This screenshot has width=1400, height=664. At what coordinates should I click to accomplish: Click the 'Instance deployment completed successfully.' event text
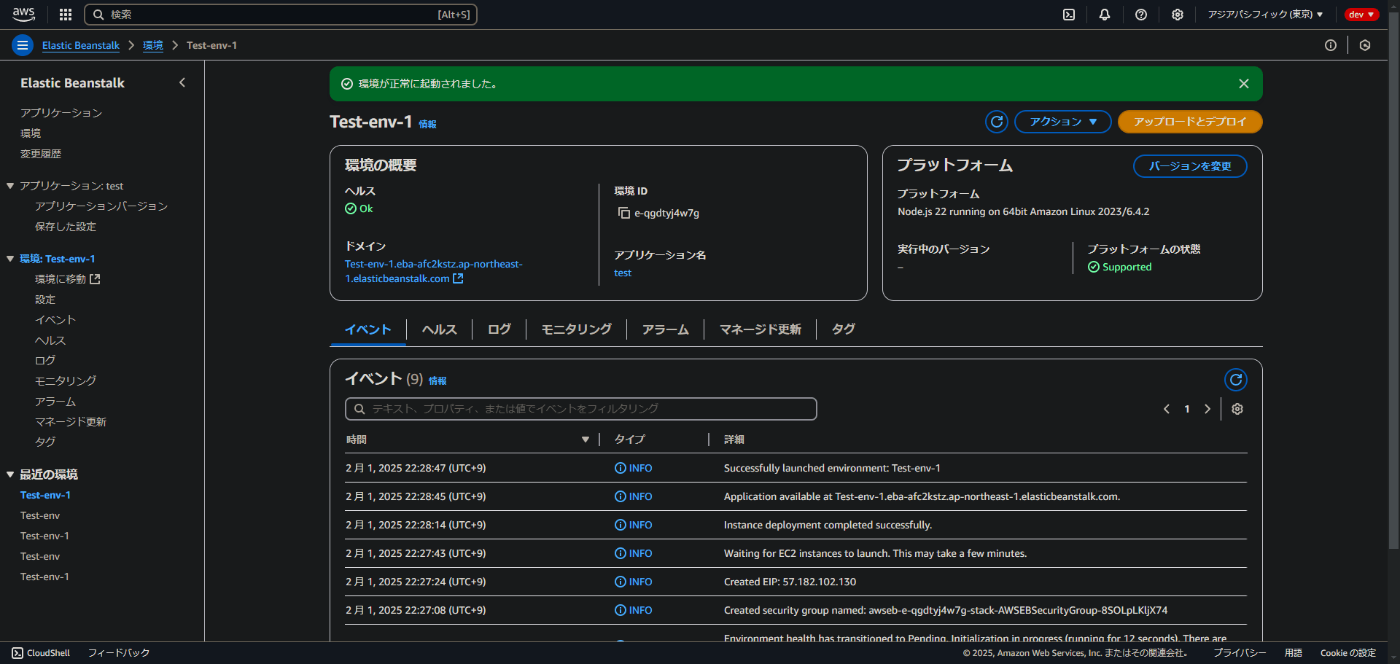(x=828, y=525)
